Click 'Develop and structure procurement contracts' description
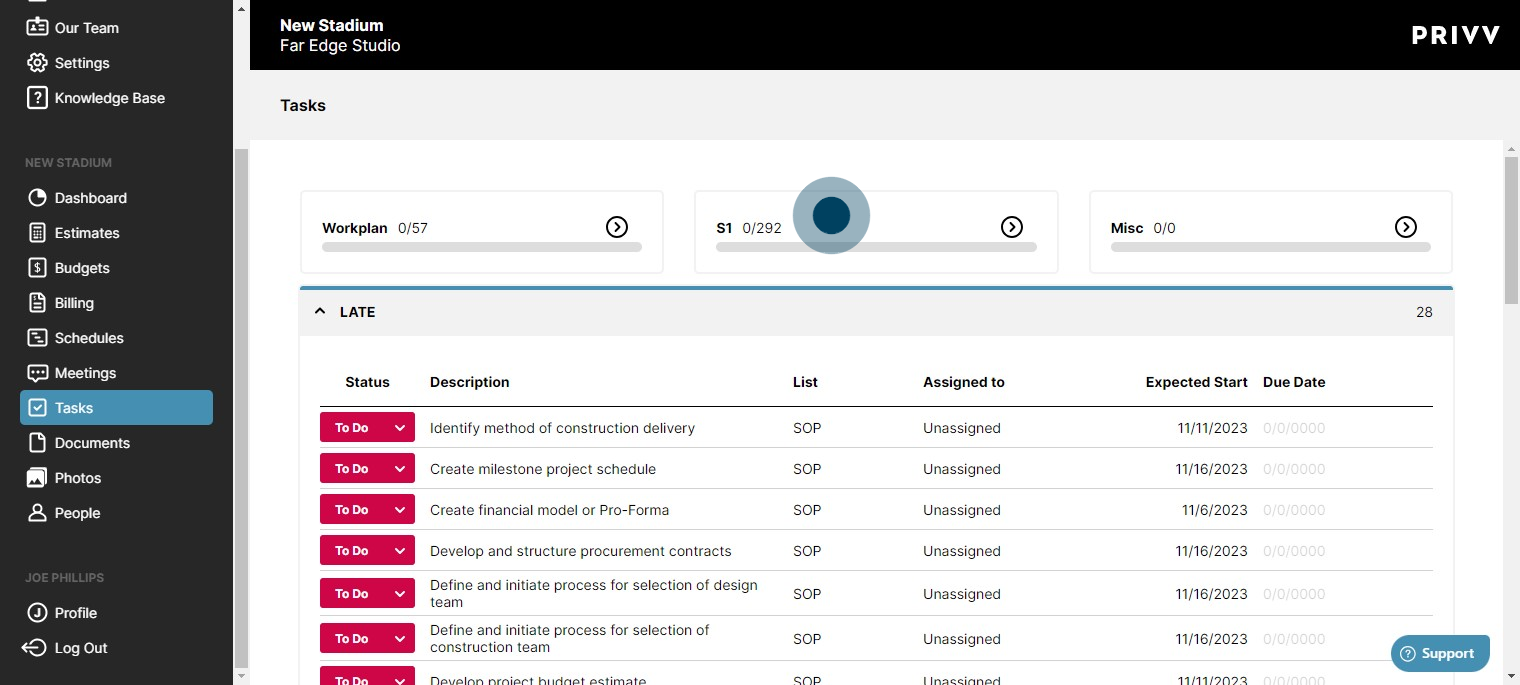Screen dimensions: 1520x685 581,551
